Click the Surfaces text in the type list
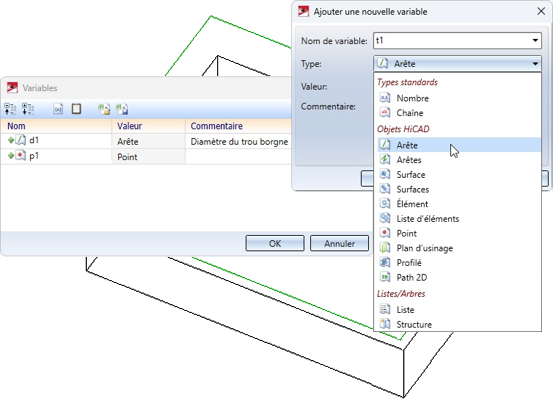Image resolution: width=553 pixels, height=400 pixels. 413,189
